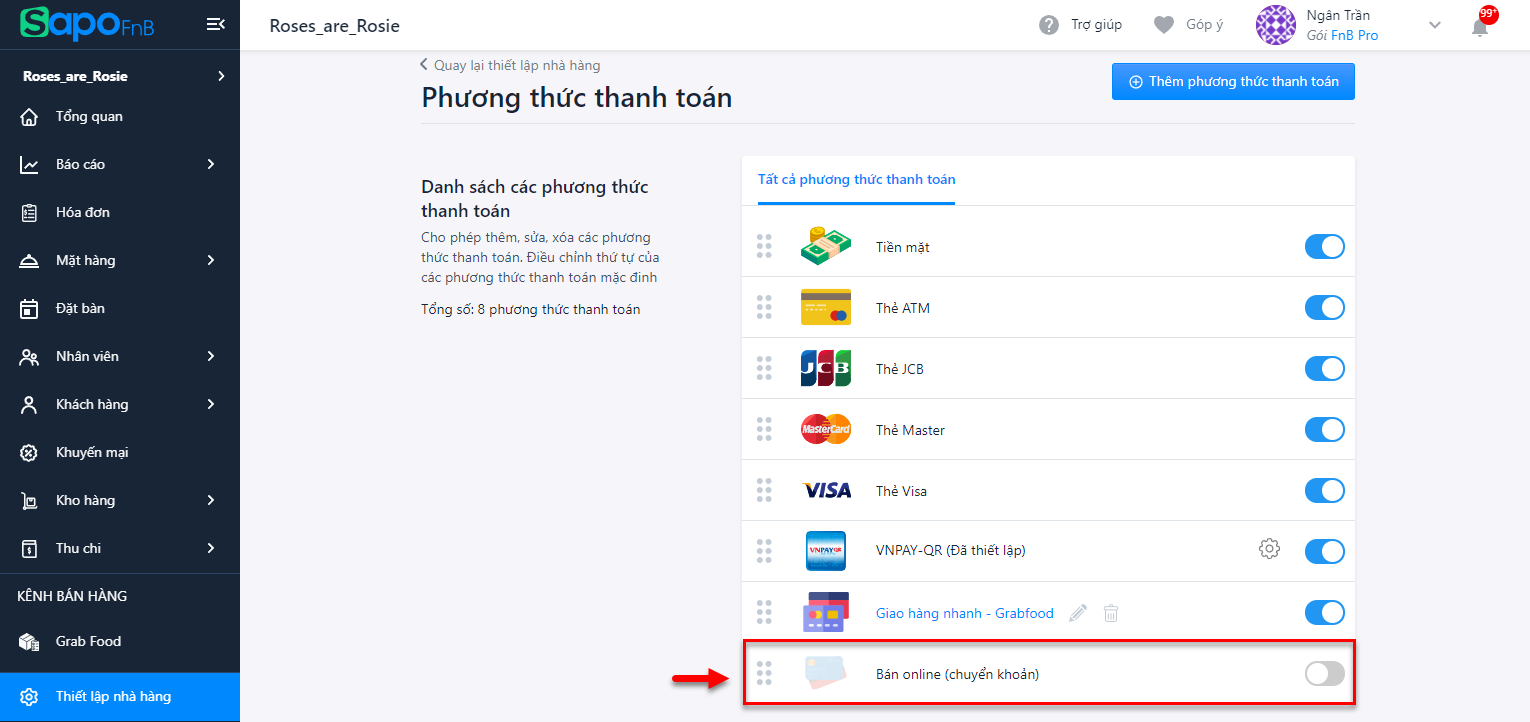Delete Giao hàng nhanh - Grabfood payment method
This screenshot has height=722, width=1530.
1110,613
